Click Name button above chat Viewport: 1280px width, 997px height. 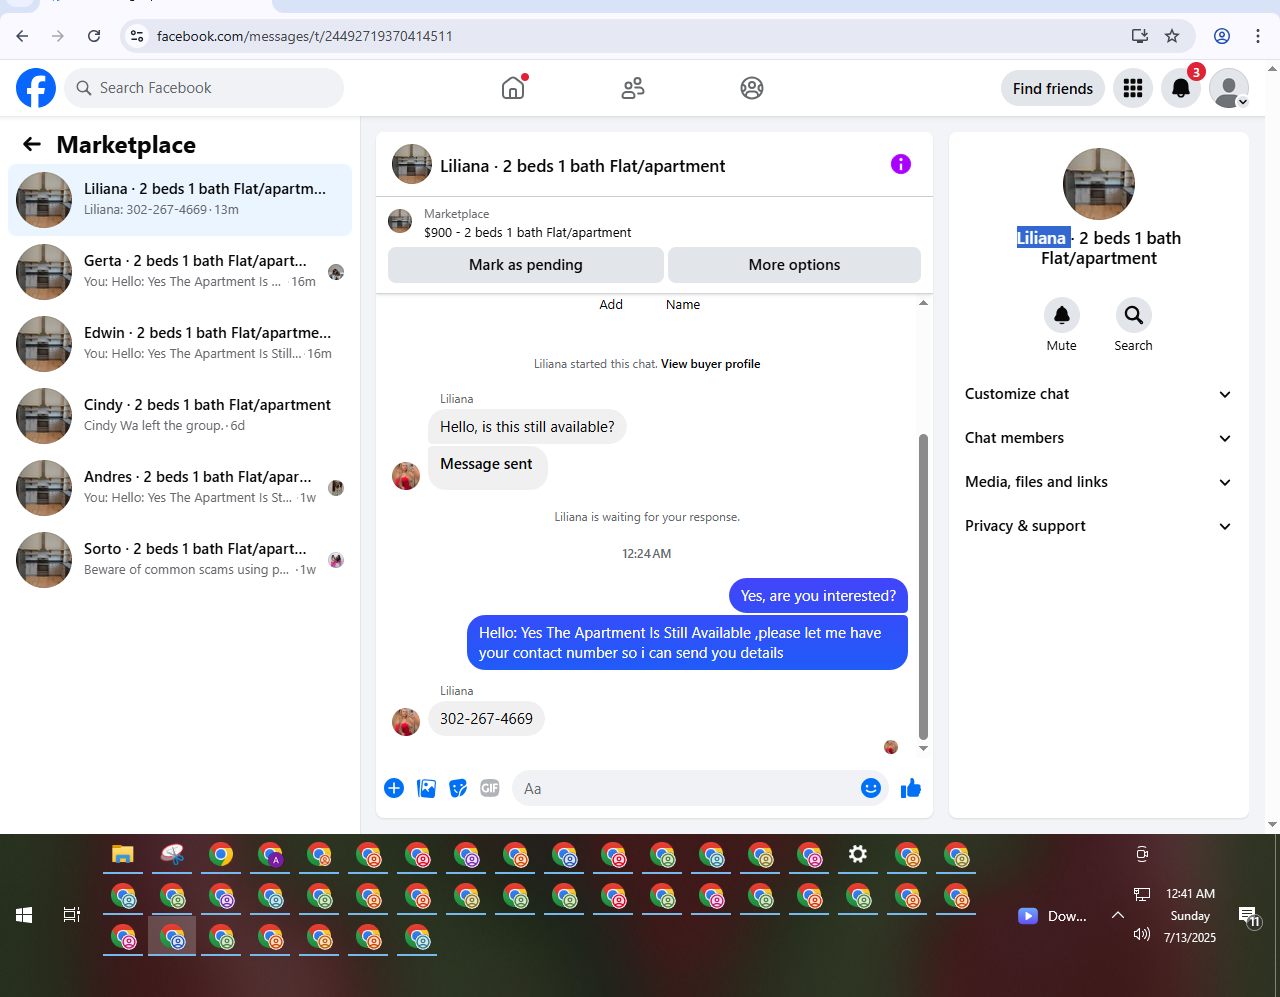coord(683,305)
